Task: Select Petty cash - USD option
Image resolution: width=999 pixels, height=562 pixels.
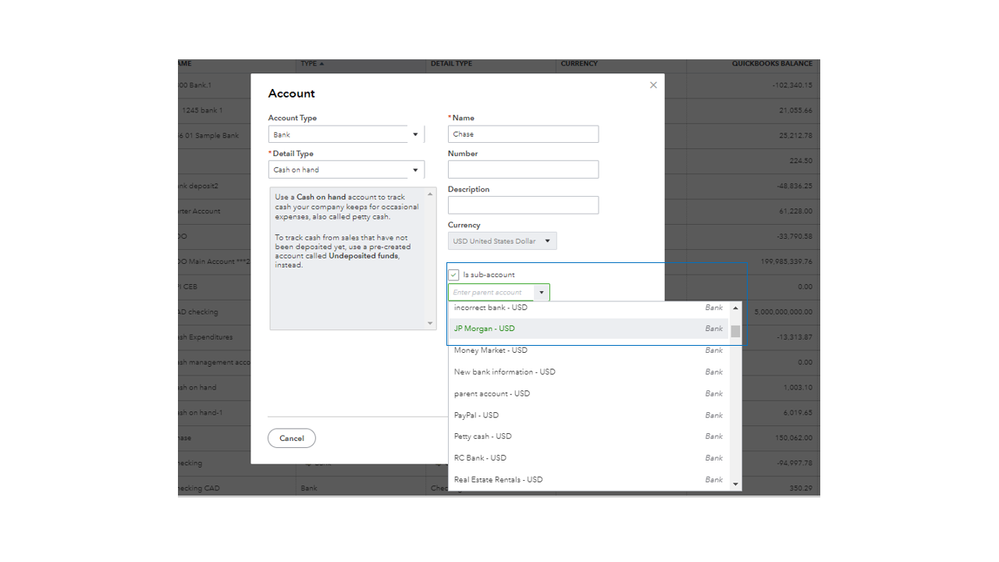Action: [589, 436]
